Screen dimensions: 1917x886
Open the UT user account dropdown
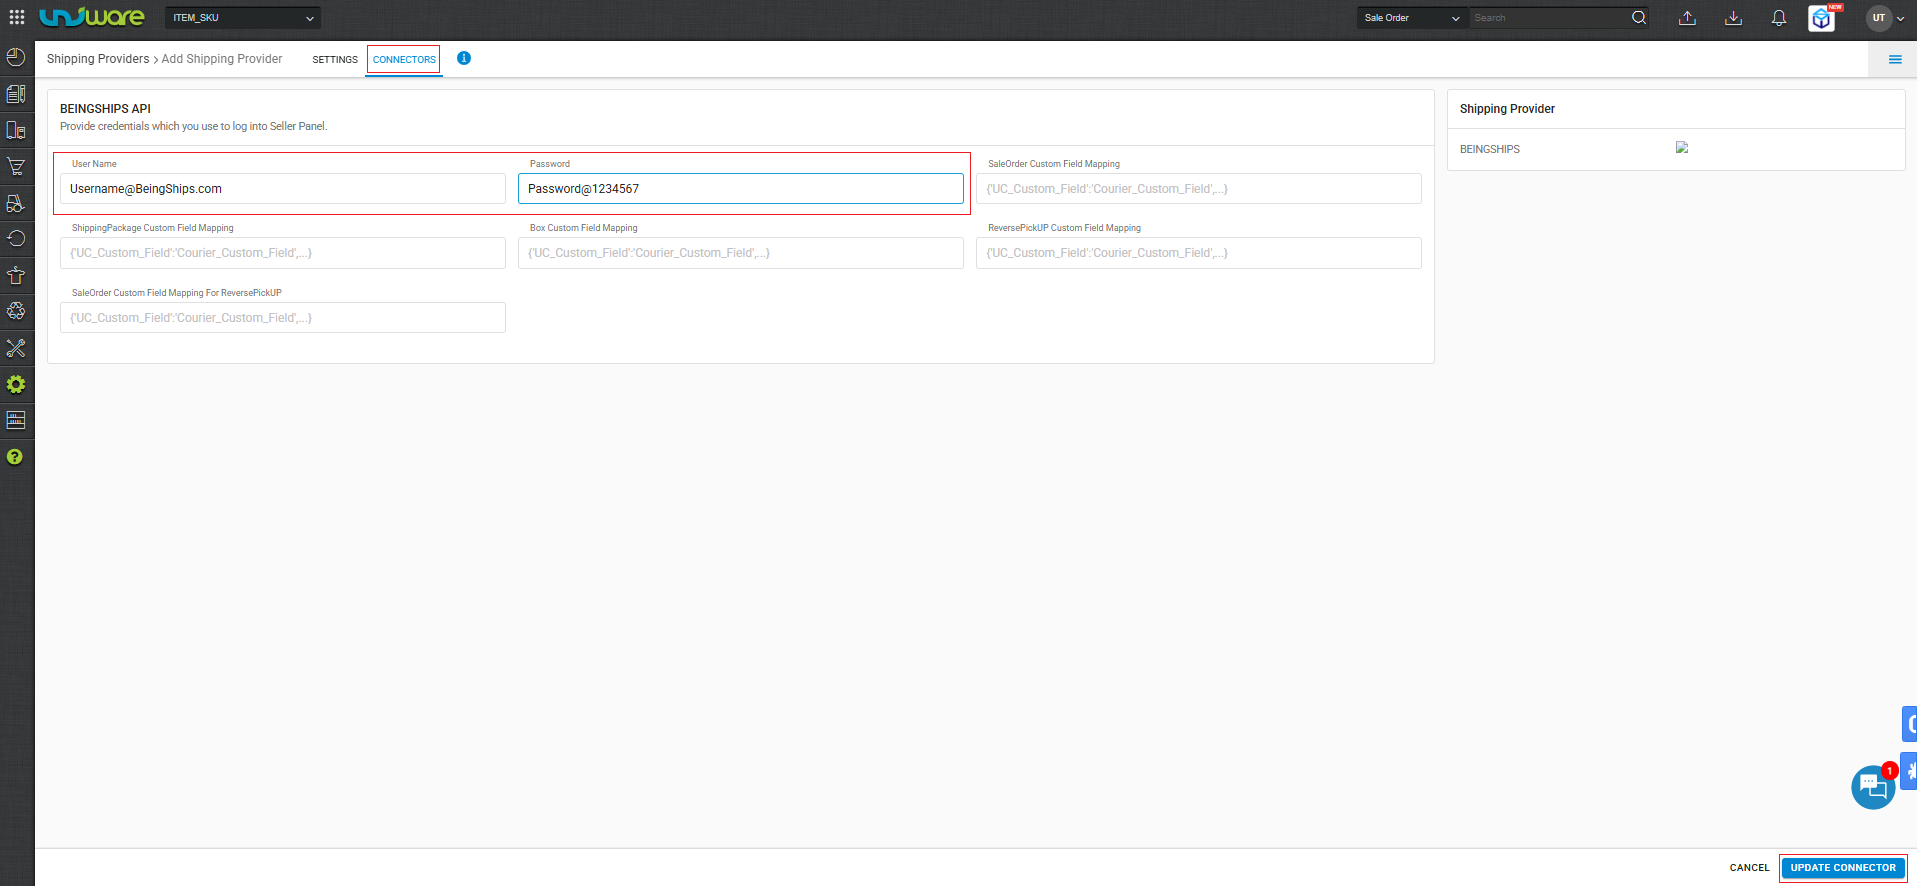pos(1886,18)
